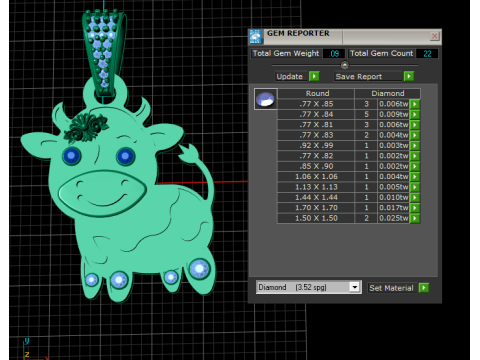This screenshot has height=360, width=480.
Task: Click the Total Gem Weight value field
Action: 334,53
